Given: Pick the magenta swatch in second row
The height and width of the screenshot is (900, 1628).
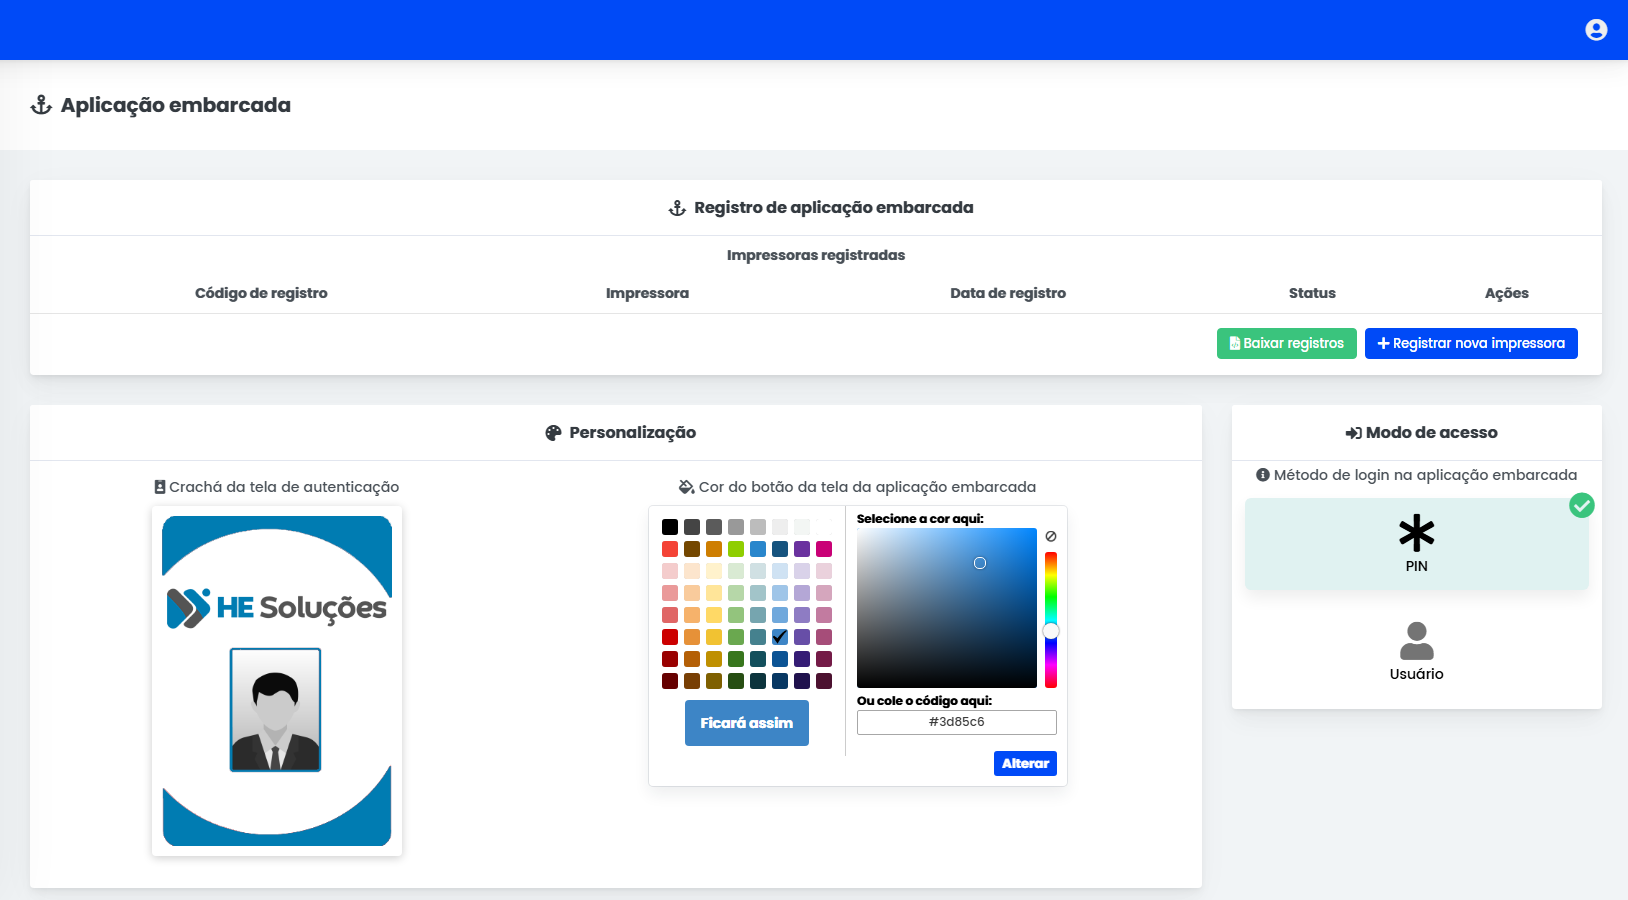Looking at the screenshot, I should click(824, 549).
